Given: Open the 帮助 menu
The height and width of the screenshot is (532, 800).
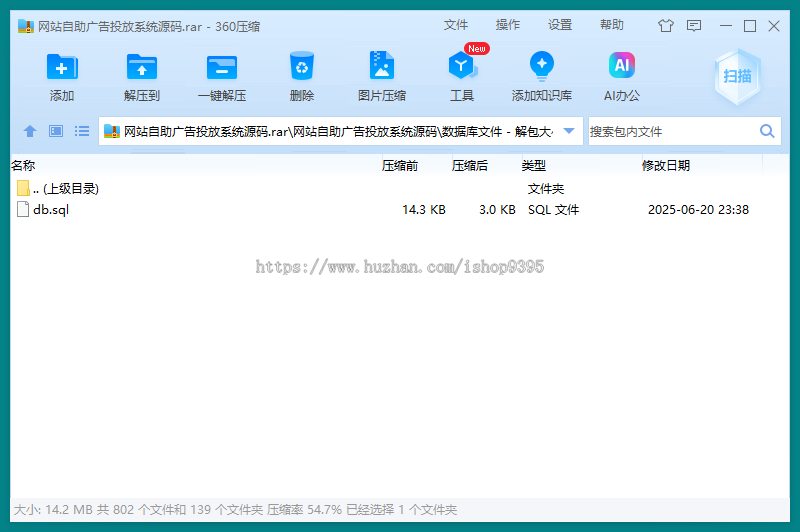Looking at the screenshot, I should point(612,24).
